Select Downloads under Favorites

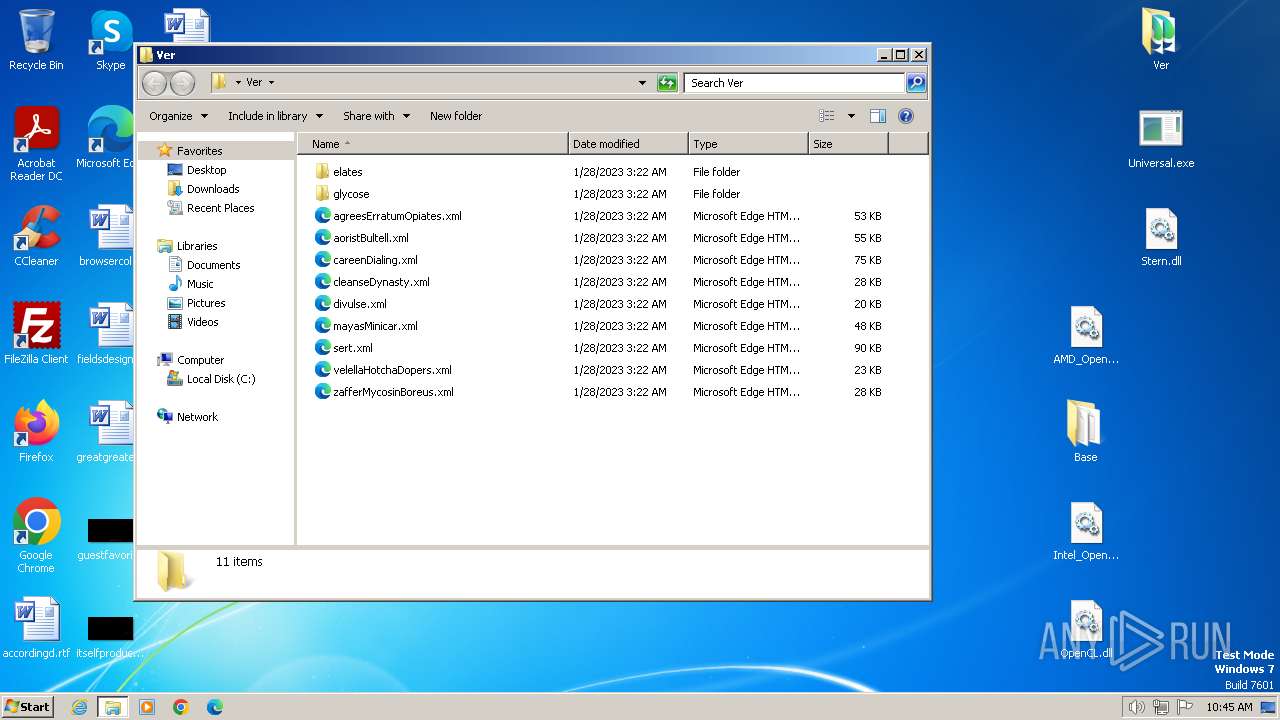point(213,189)
